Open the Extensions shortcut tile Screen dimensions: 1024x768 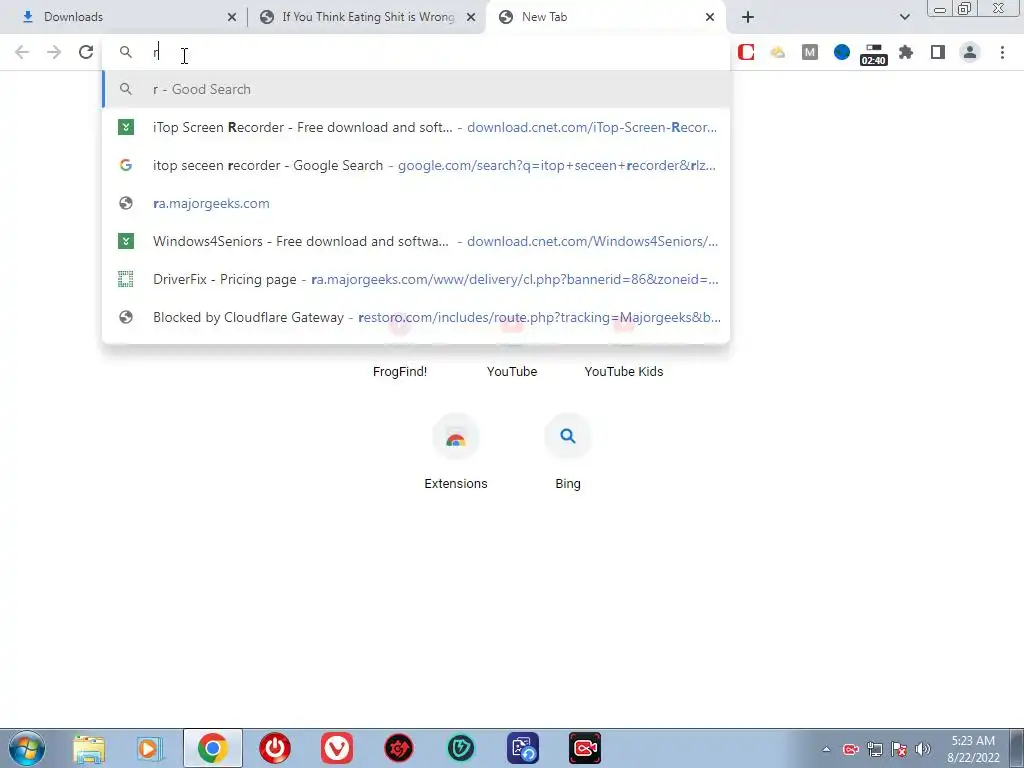[x=456, y=452]
